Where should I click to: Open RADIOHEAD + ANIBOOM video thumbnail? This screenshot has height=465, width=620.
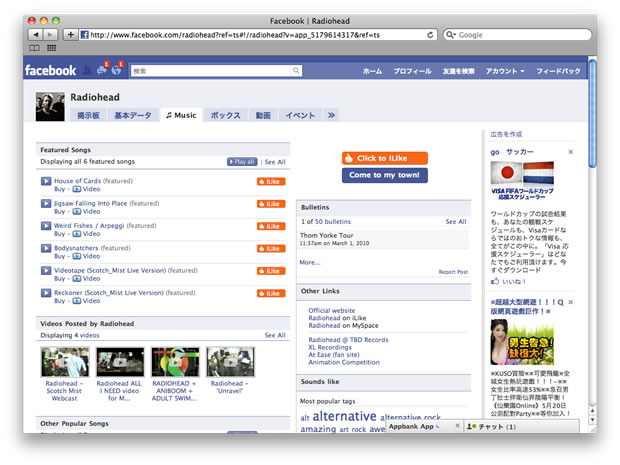175,362
